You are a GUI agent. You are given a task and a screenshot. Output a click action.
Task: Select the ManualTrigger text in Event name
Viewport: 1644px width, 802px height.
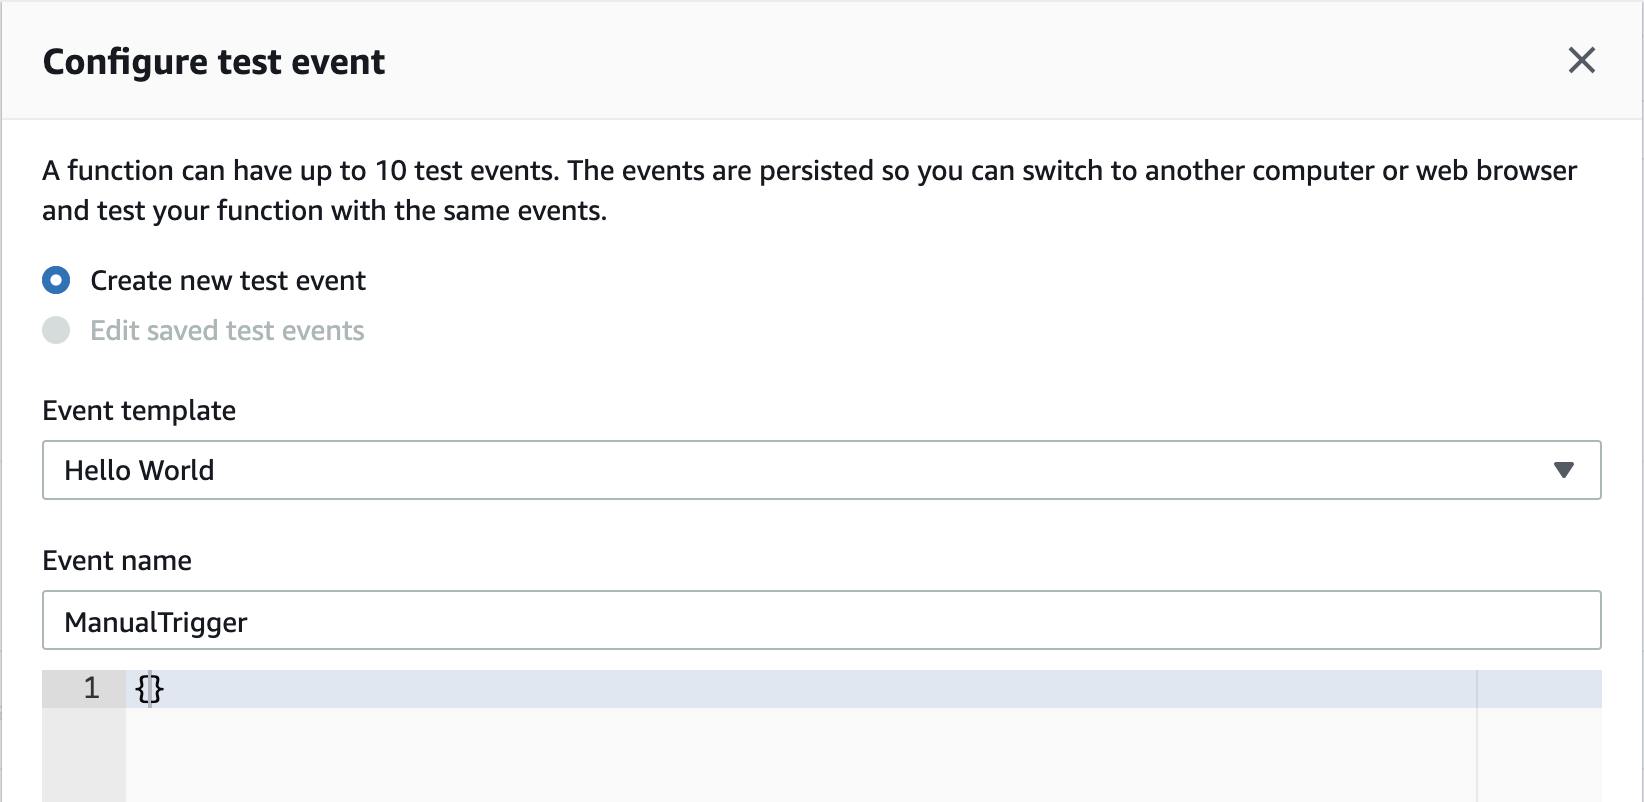pos(155,621)
